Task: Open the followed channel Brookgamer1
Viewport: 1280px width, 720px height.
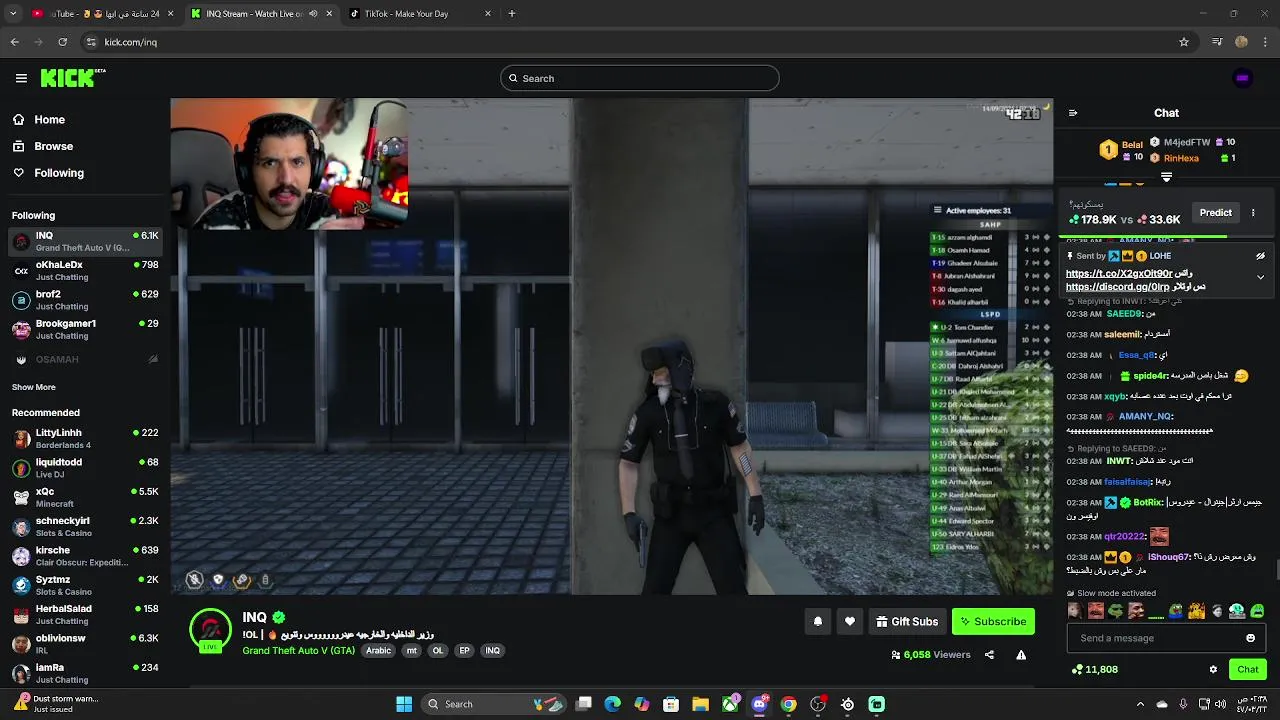Action: click(85, 329)
